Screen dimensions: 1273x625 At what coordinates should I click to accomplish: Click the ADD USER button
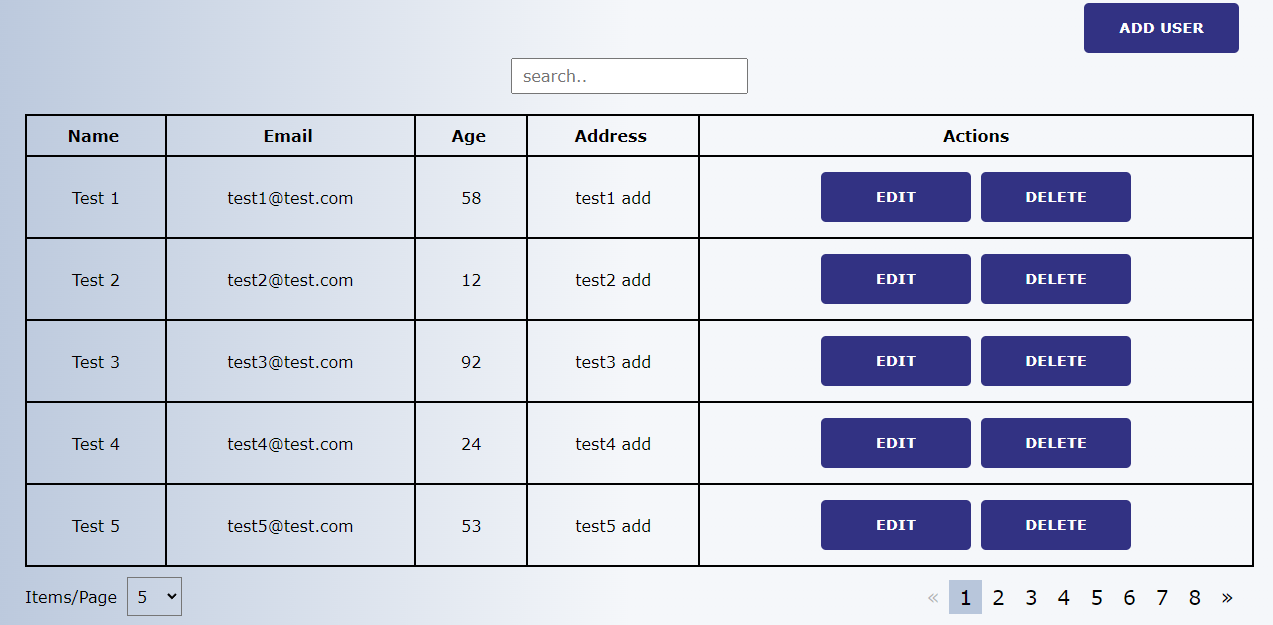(x=1161, y=28)
